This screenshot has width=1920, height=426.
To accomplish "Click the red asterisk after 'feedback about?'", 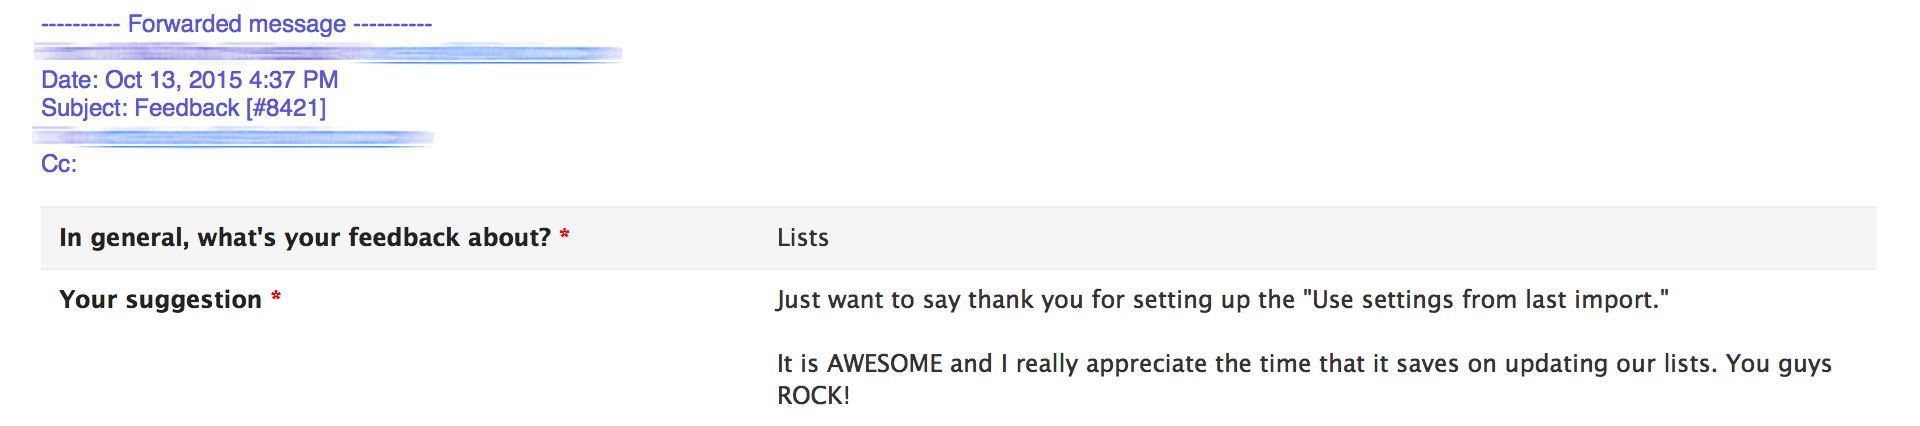I will pyautogui.click(x=565, y=235).
